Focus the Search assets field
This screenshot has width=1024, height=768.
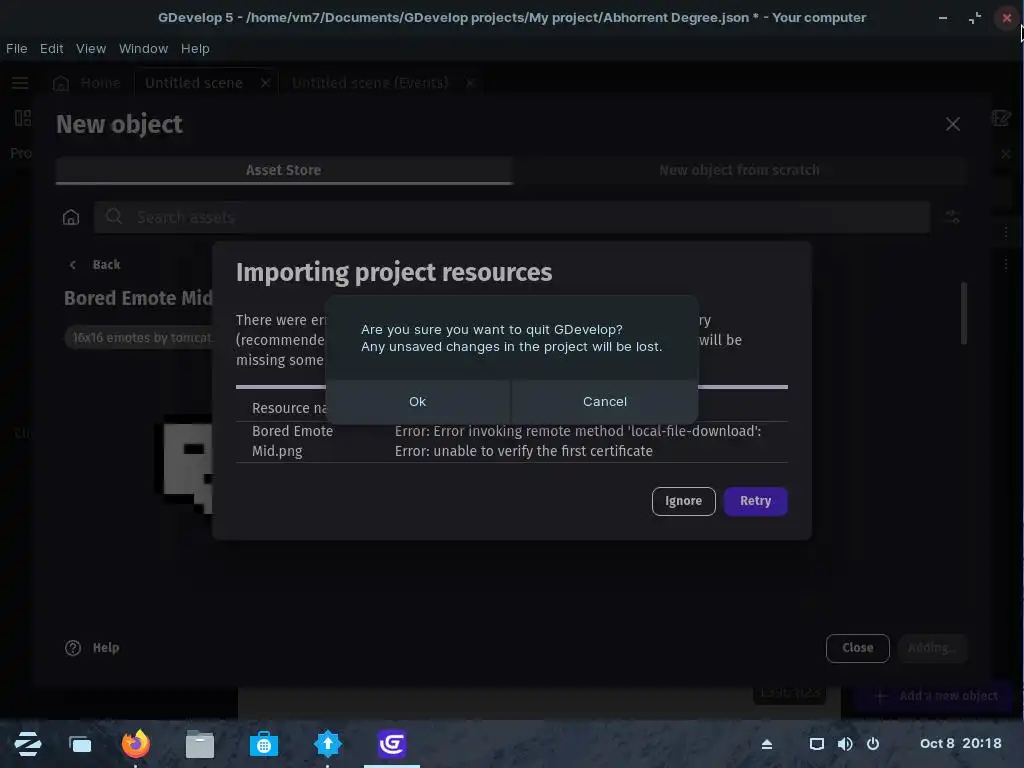click(x=512, y=217)
